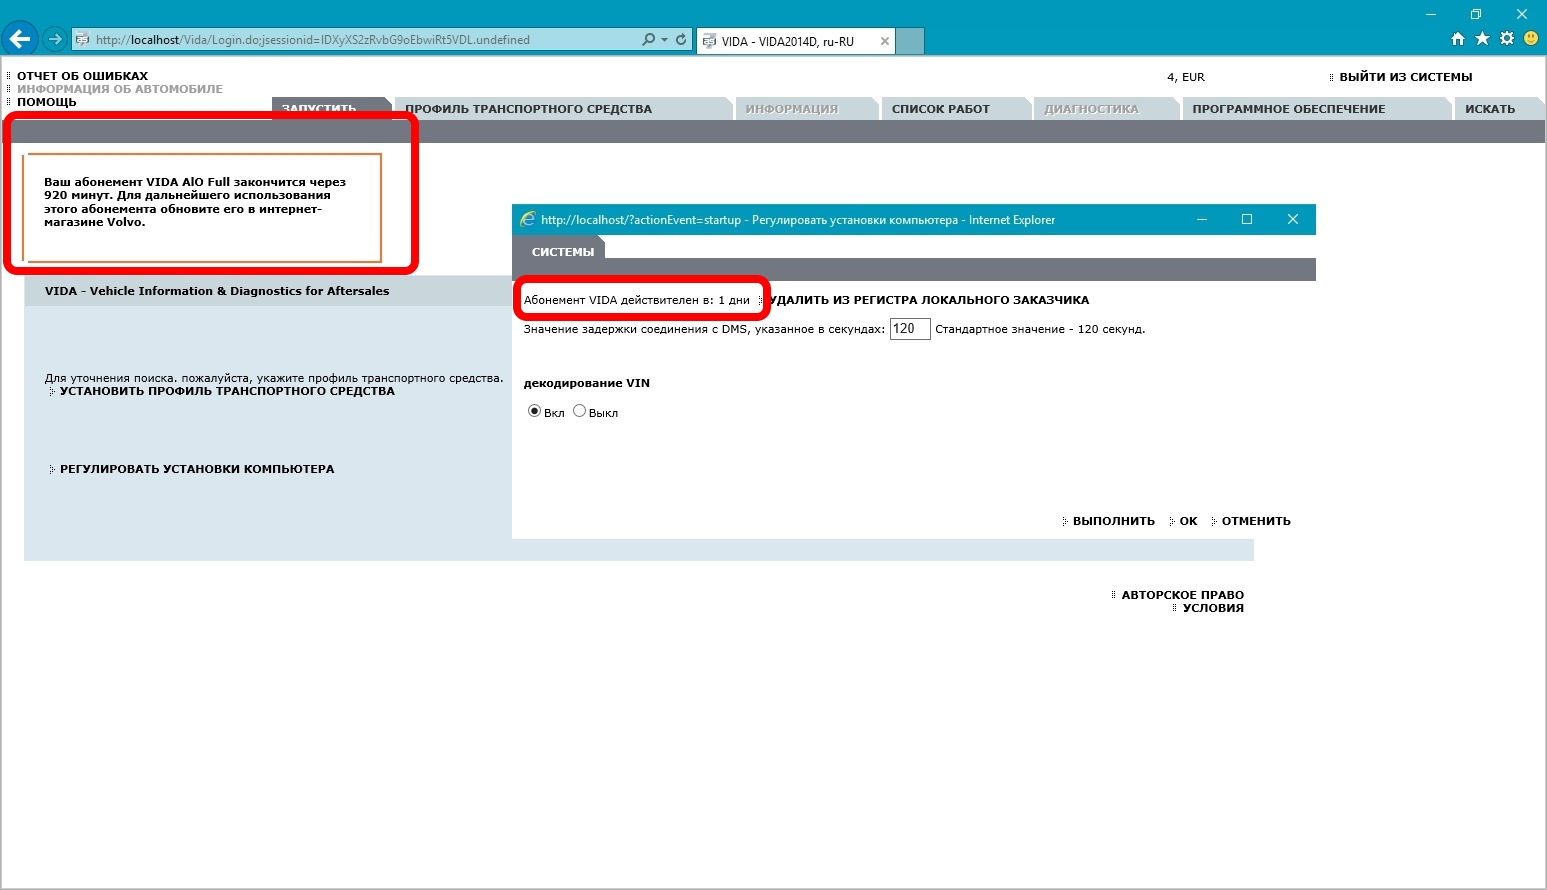Open ОТЧЕТ ОБ ОШИБКАХ link

pyautogui.click(x=82, y=76)
